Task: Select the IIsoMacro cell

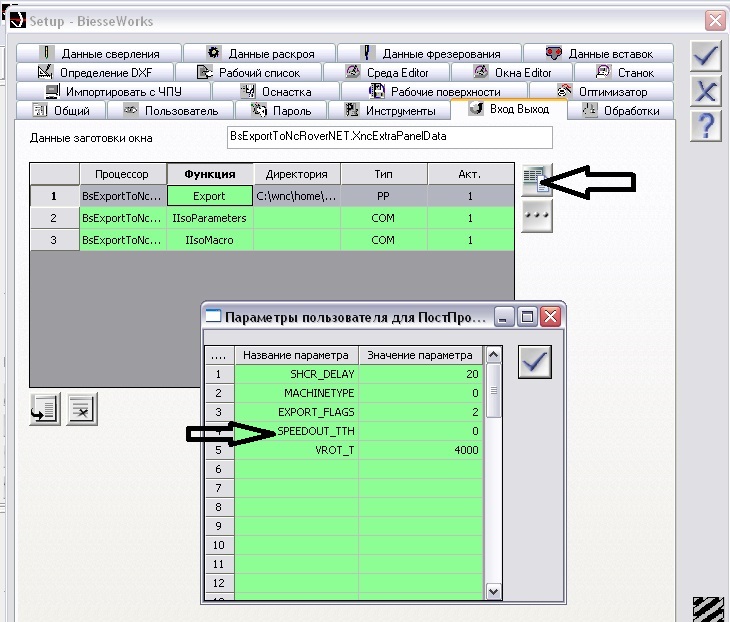Action: (210, 240)
